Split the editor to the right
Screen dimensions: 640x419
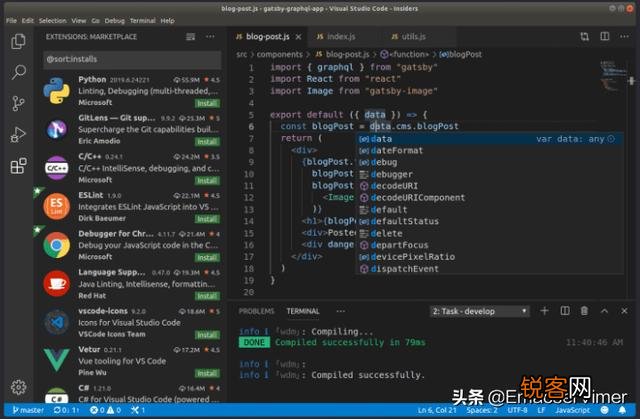pyautogui.click(x=604, y=37)
